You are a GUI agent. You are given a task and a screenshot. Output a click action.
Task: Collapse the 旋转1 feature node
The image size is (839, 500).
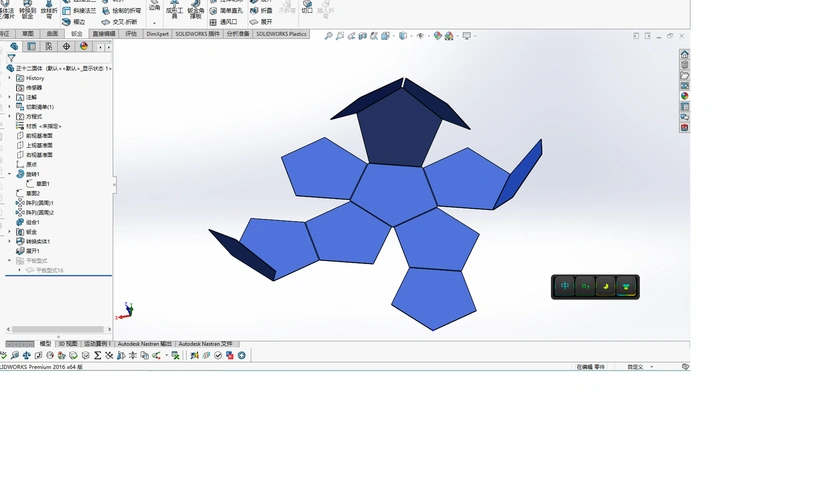tap(10, 174)
